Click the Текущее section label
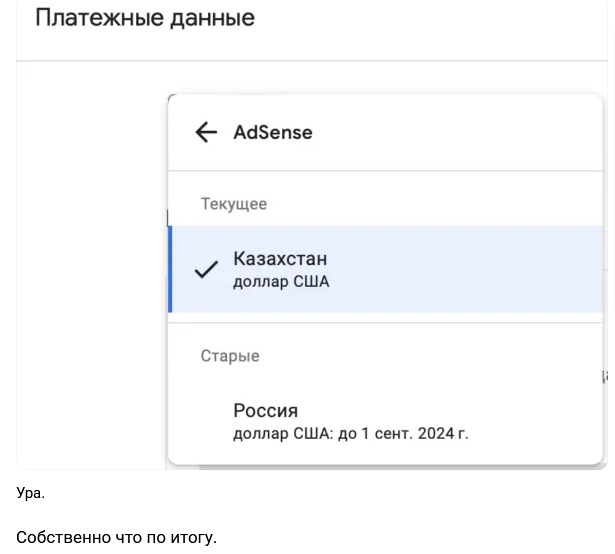Viewport: 615px width, 554px height. pyautogui.click(x=234, y=204)
